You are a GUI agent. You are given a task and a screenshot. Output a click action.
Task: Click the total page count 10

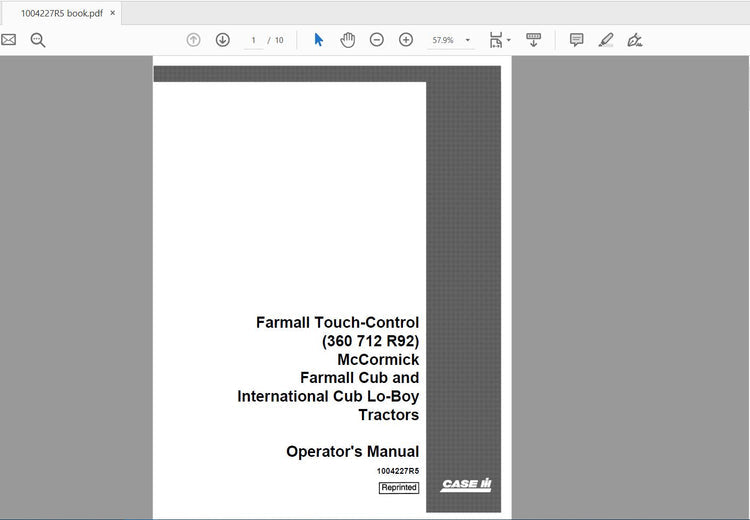tap(279, 41)
